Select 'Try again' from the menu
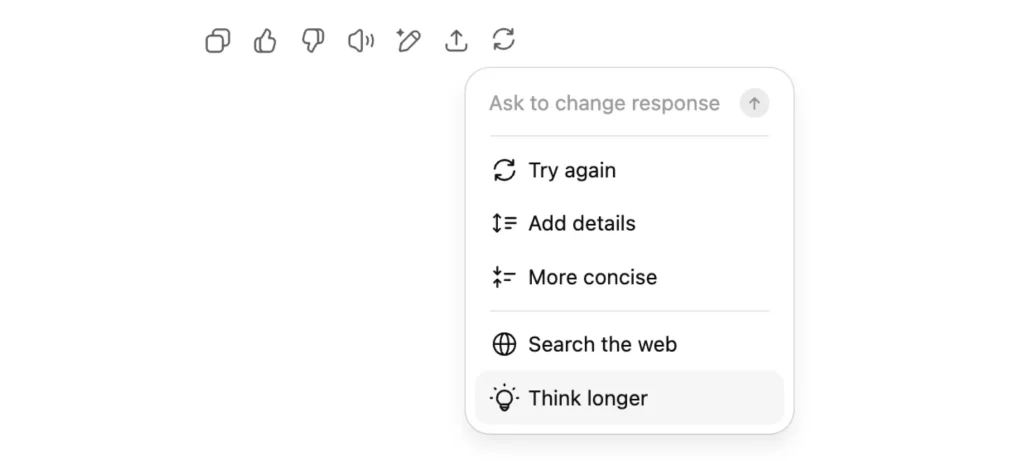1024x461 pixels. point(572,171)
